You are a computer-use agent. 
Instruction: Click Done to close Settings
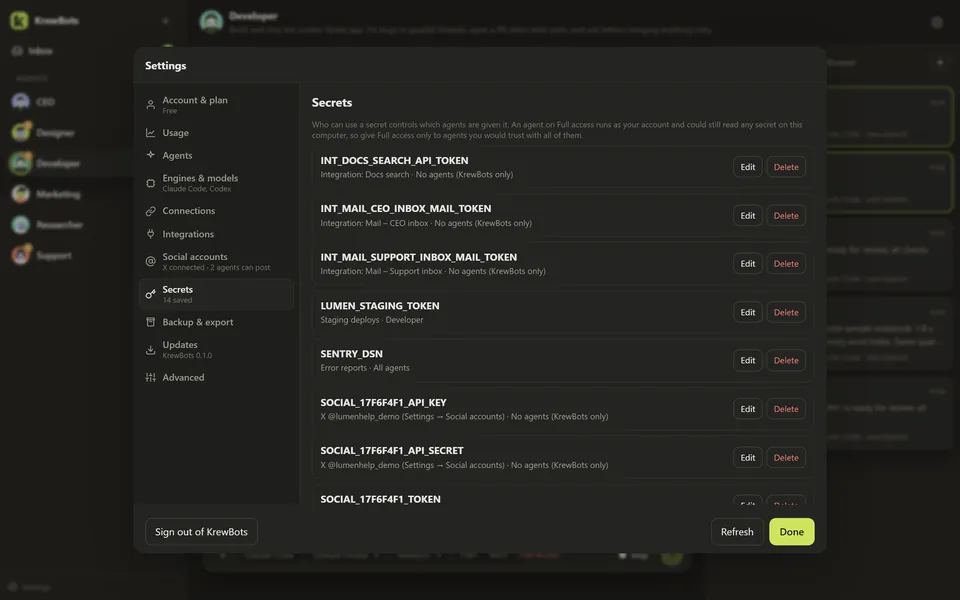(x=791, y=531)
